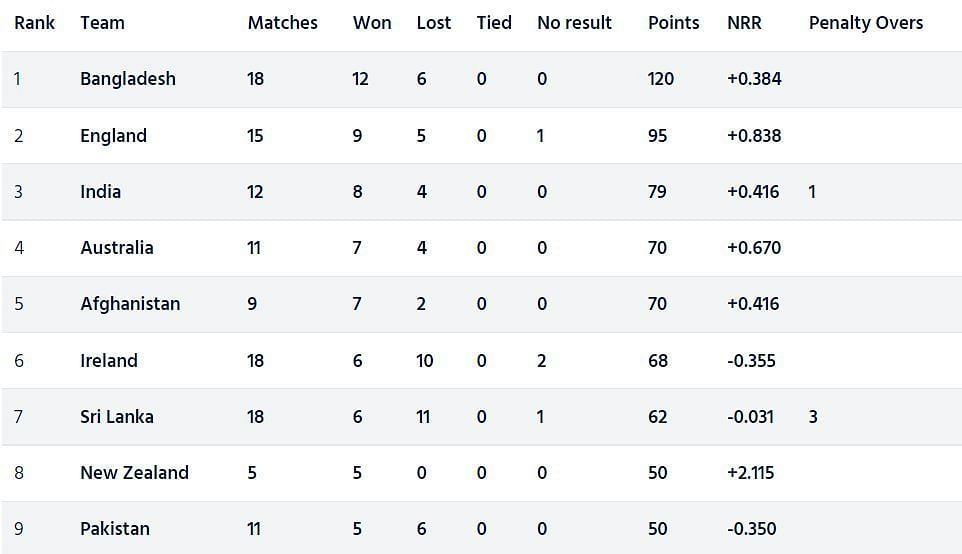Open the Afghanistan team entry
Screen dimensions: 962x554
[130, 304]
